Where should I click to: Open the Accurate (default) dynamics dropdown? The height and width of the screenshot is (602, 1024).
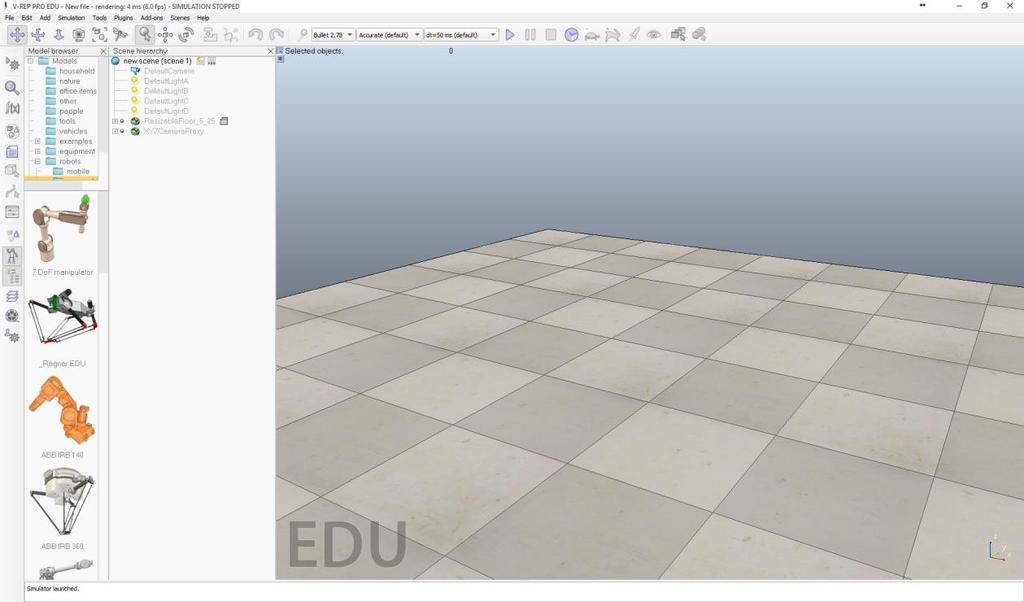(389, 35)
